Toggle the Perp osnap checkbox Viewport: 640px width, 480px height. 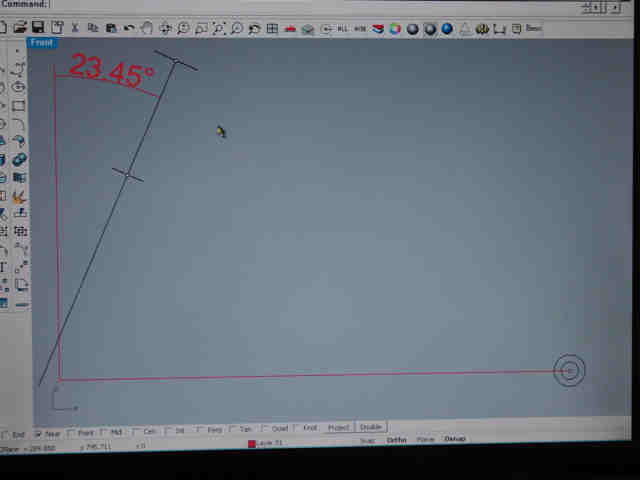[200, 429]
